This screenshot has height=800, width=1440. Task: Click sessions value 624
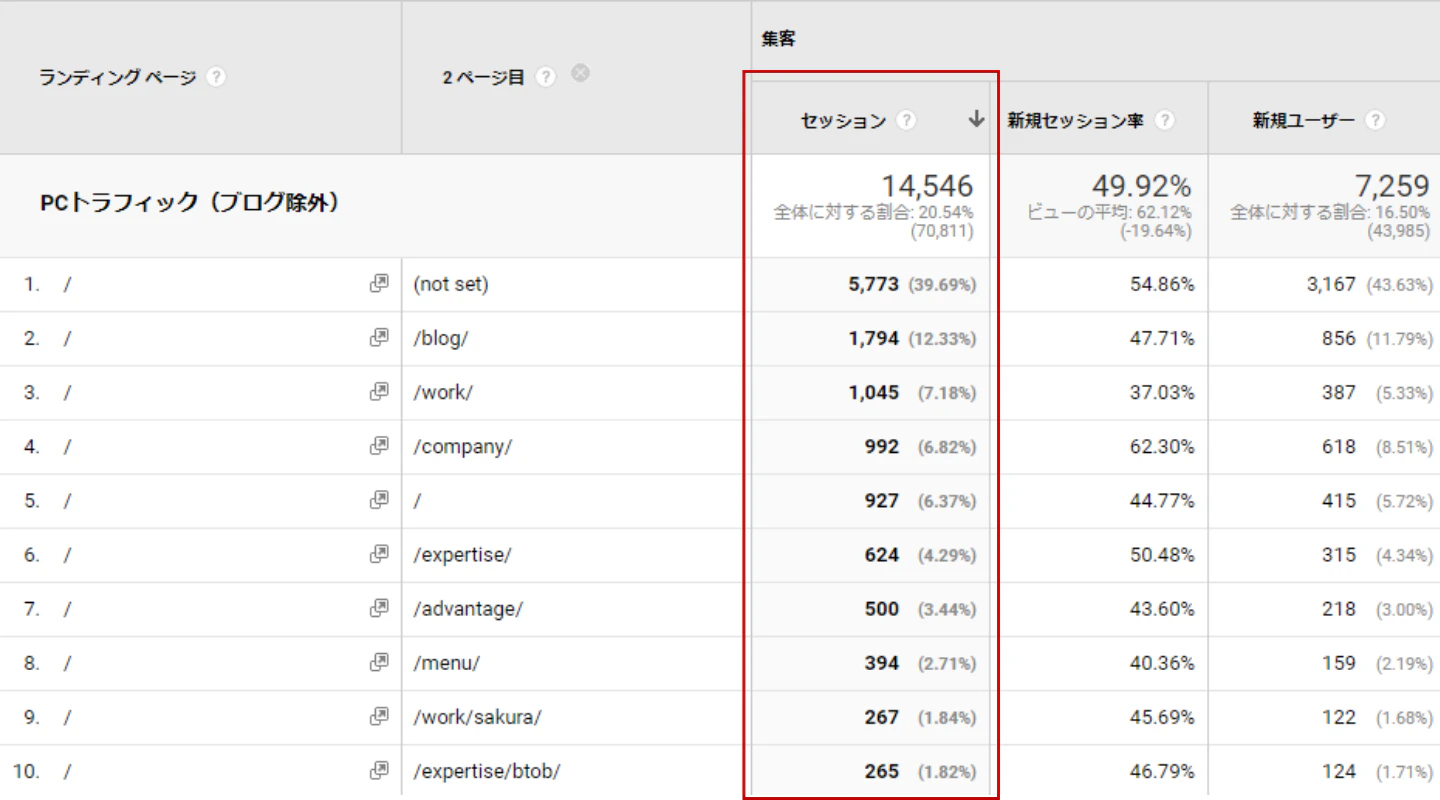[882, 554]
